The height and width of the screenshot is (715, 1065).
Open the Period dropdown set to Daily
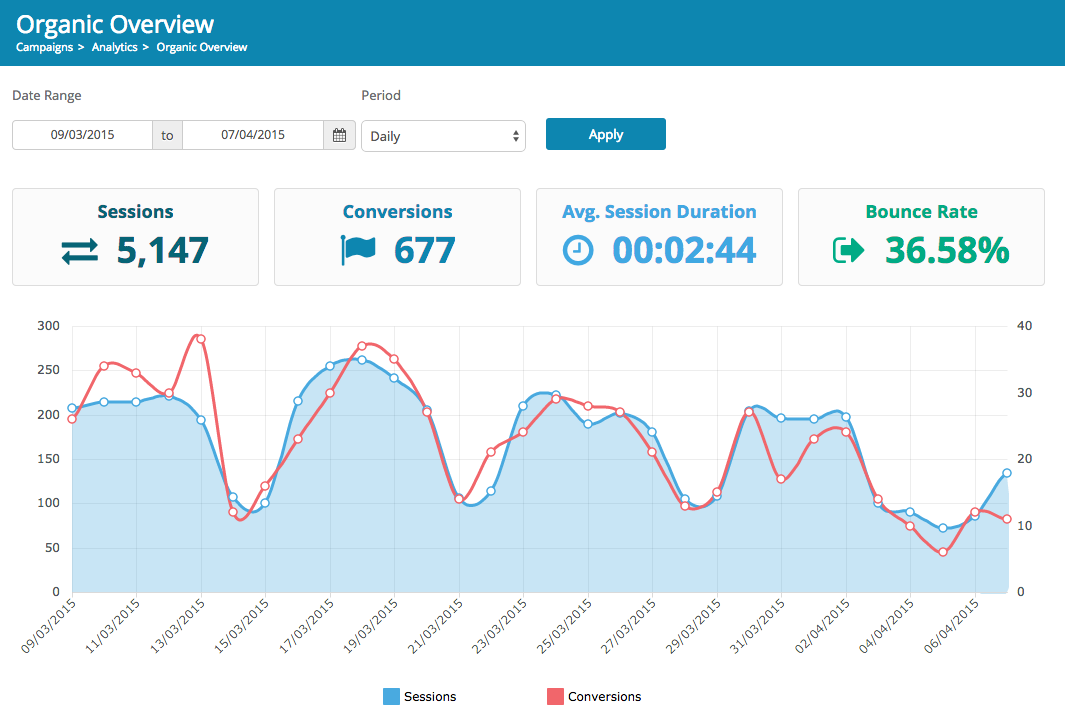pyautogui.click(x=443, y=136)
